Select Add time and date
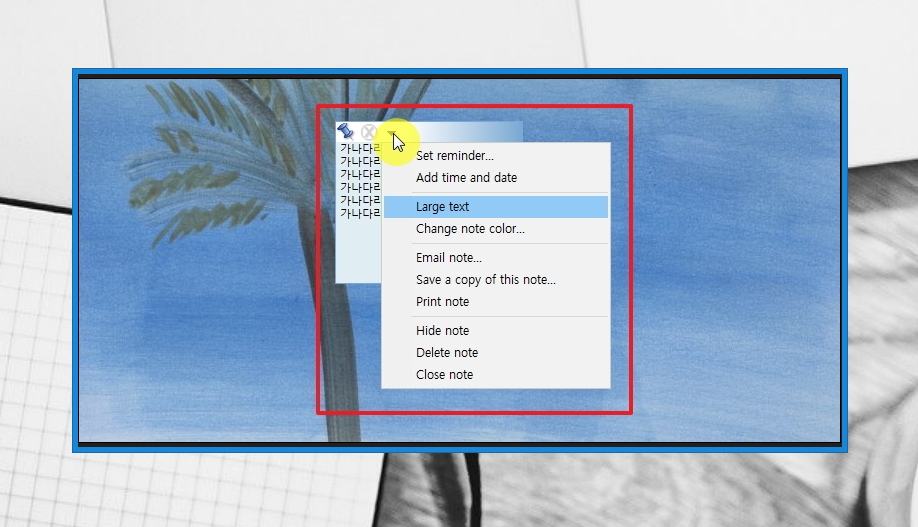Image resolution: width=918 pixels, height=527 pixels. 496,177
